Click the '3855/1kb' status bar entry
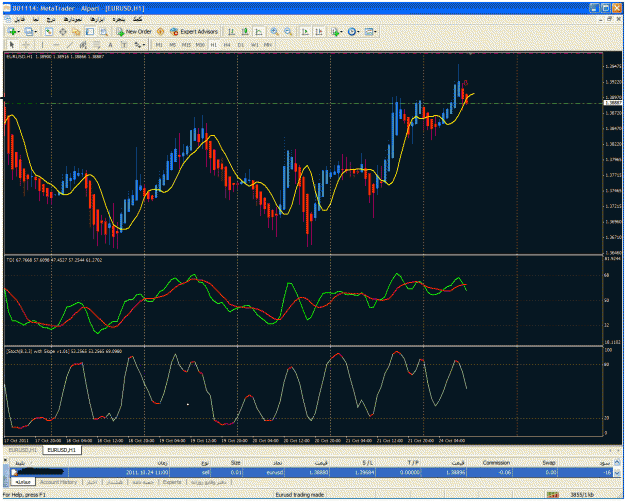 [582, 495]
